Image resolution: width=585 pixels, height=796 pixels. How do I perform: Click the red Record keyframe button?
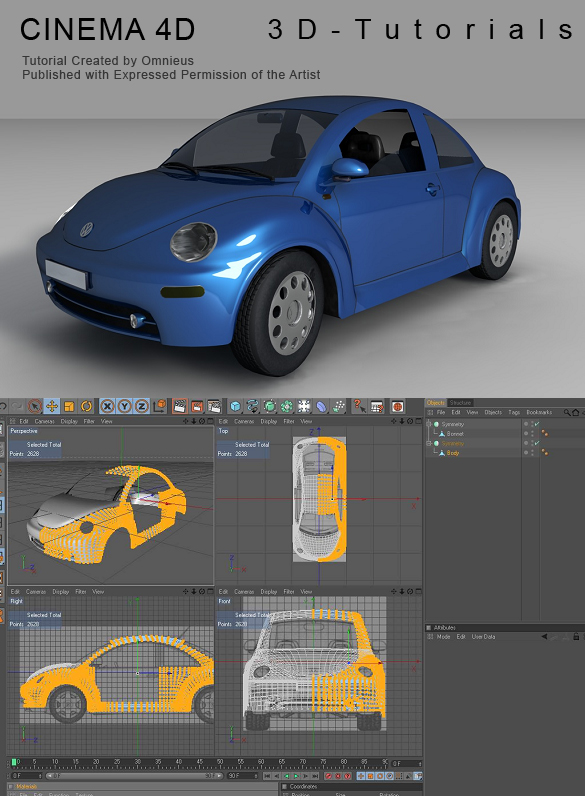click(328, 776)
